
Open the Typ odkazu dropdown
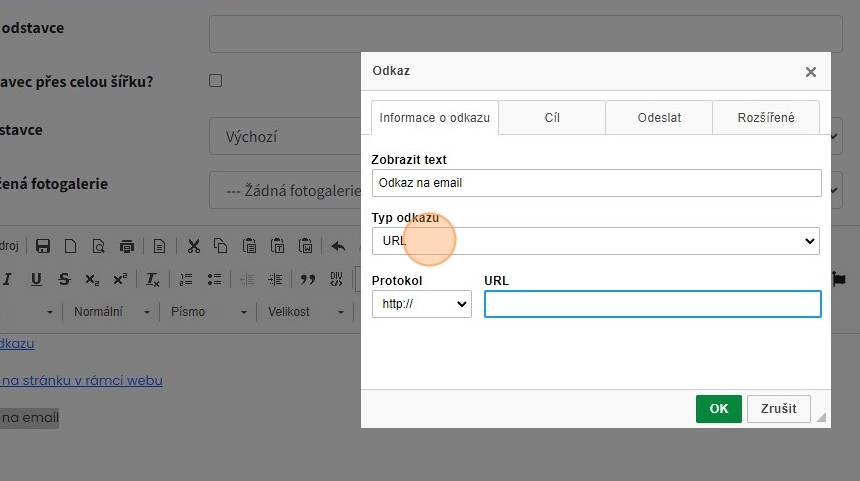[595, 241]
